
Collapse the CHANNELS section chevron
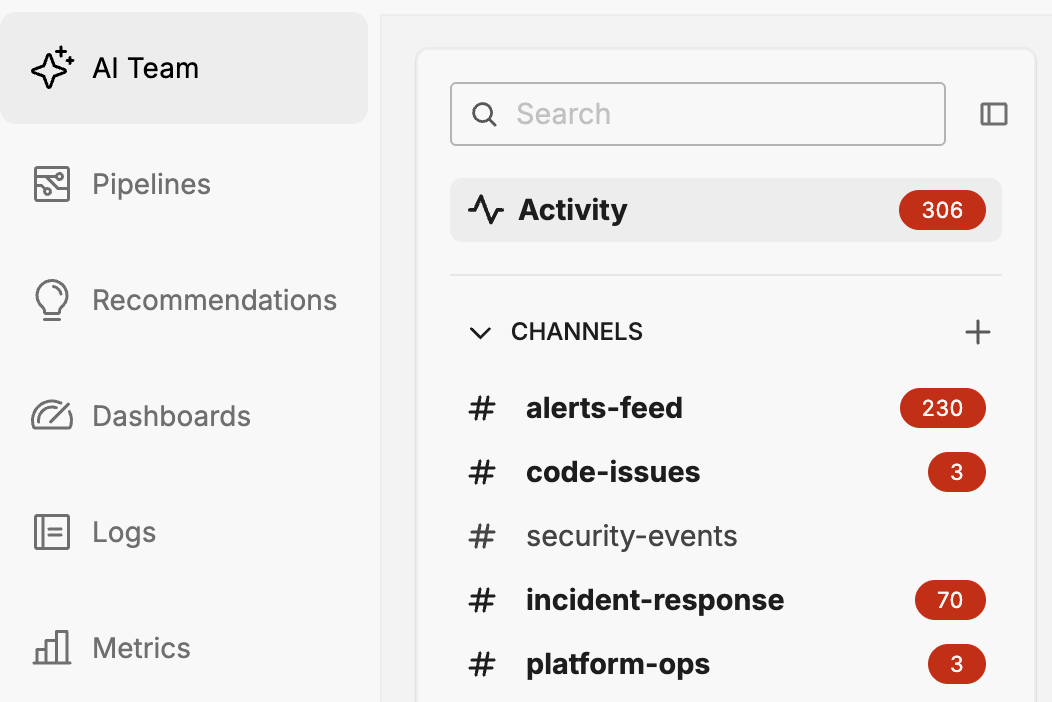tap(481, 332)
